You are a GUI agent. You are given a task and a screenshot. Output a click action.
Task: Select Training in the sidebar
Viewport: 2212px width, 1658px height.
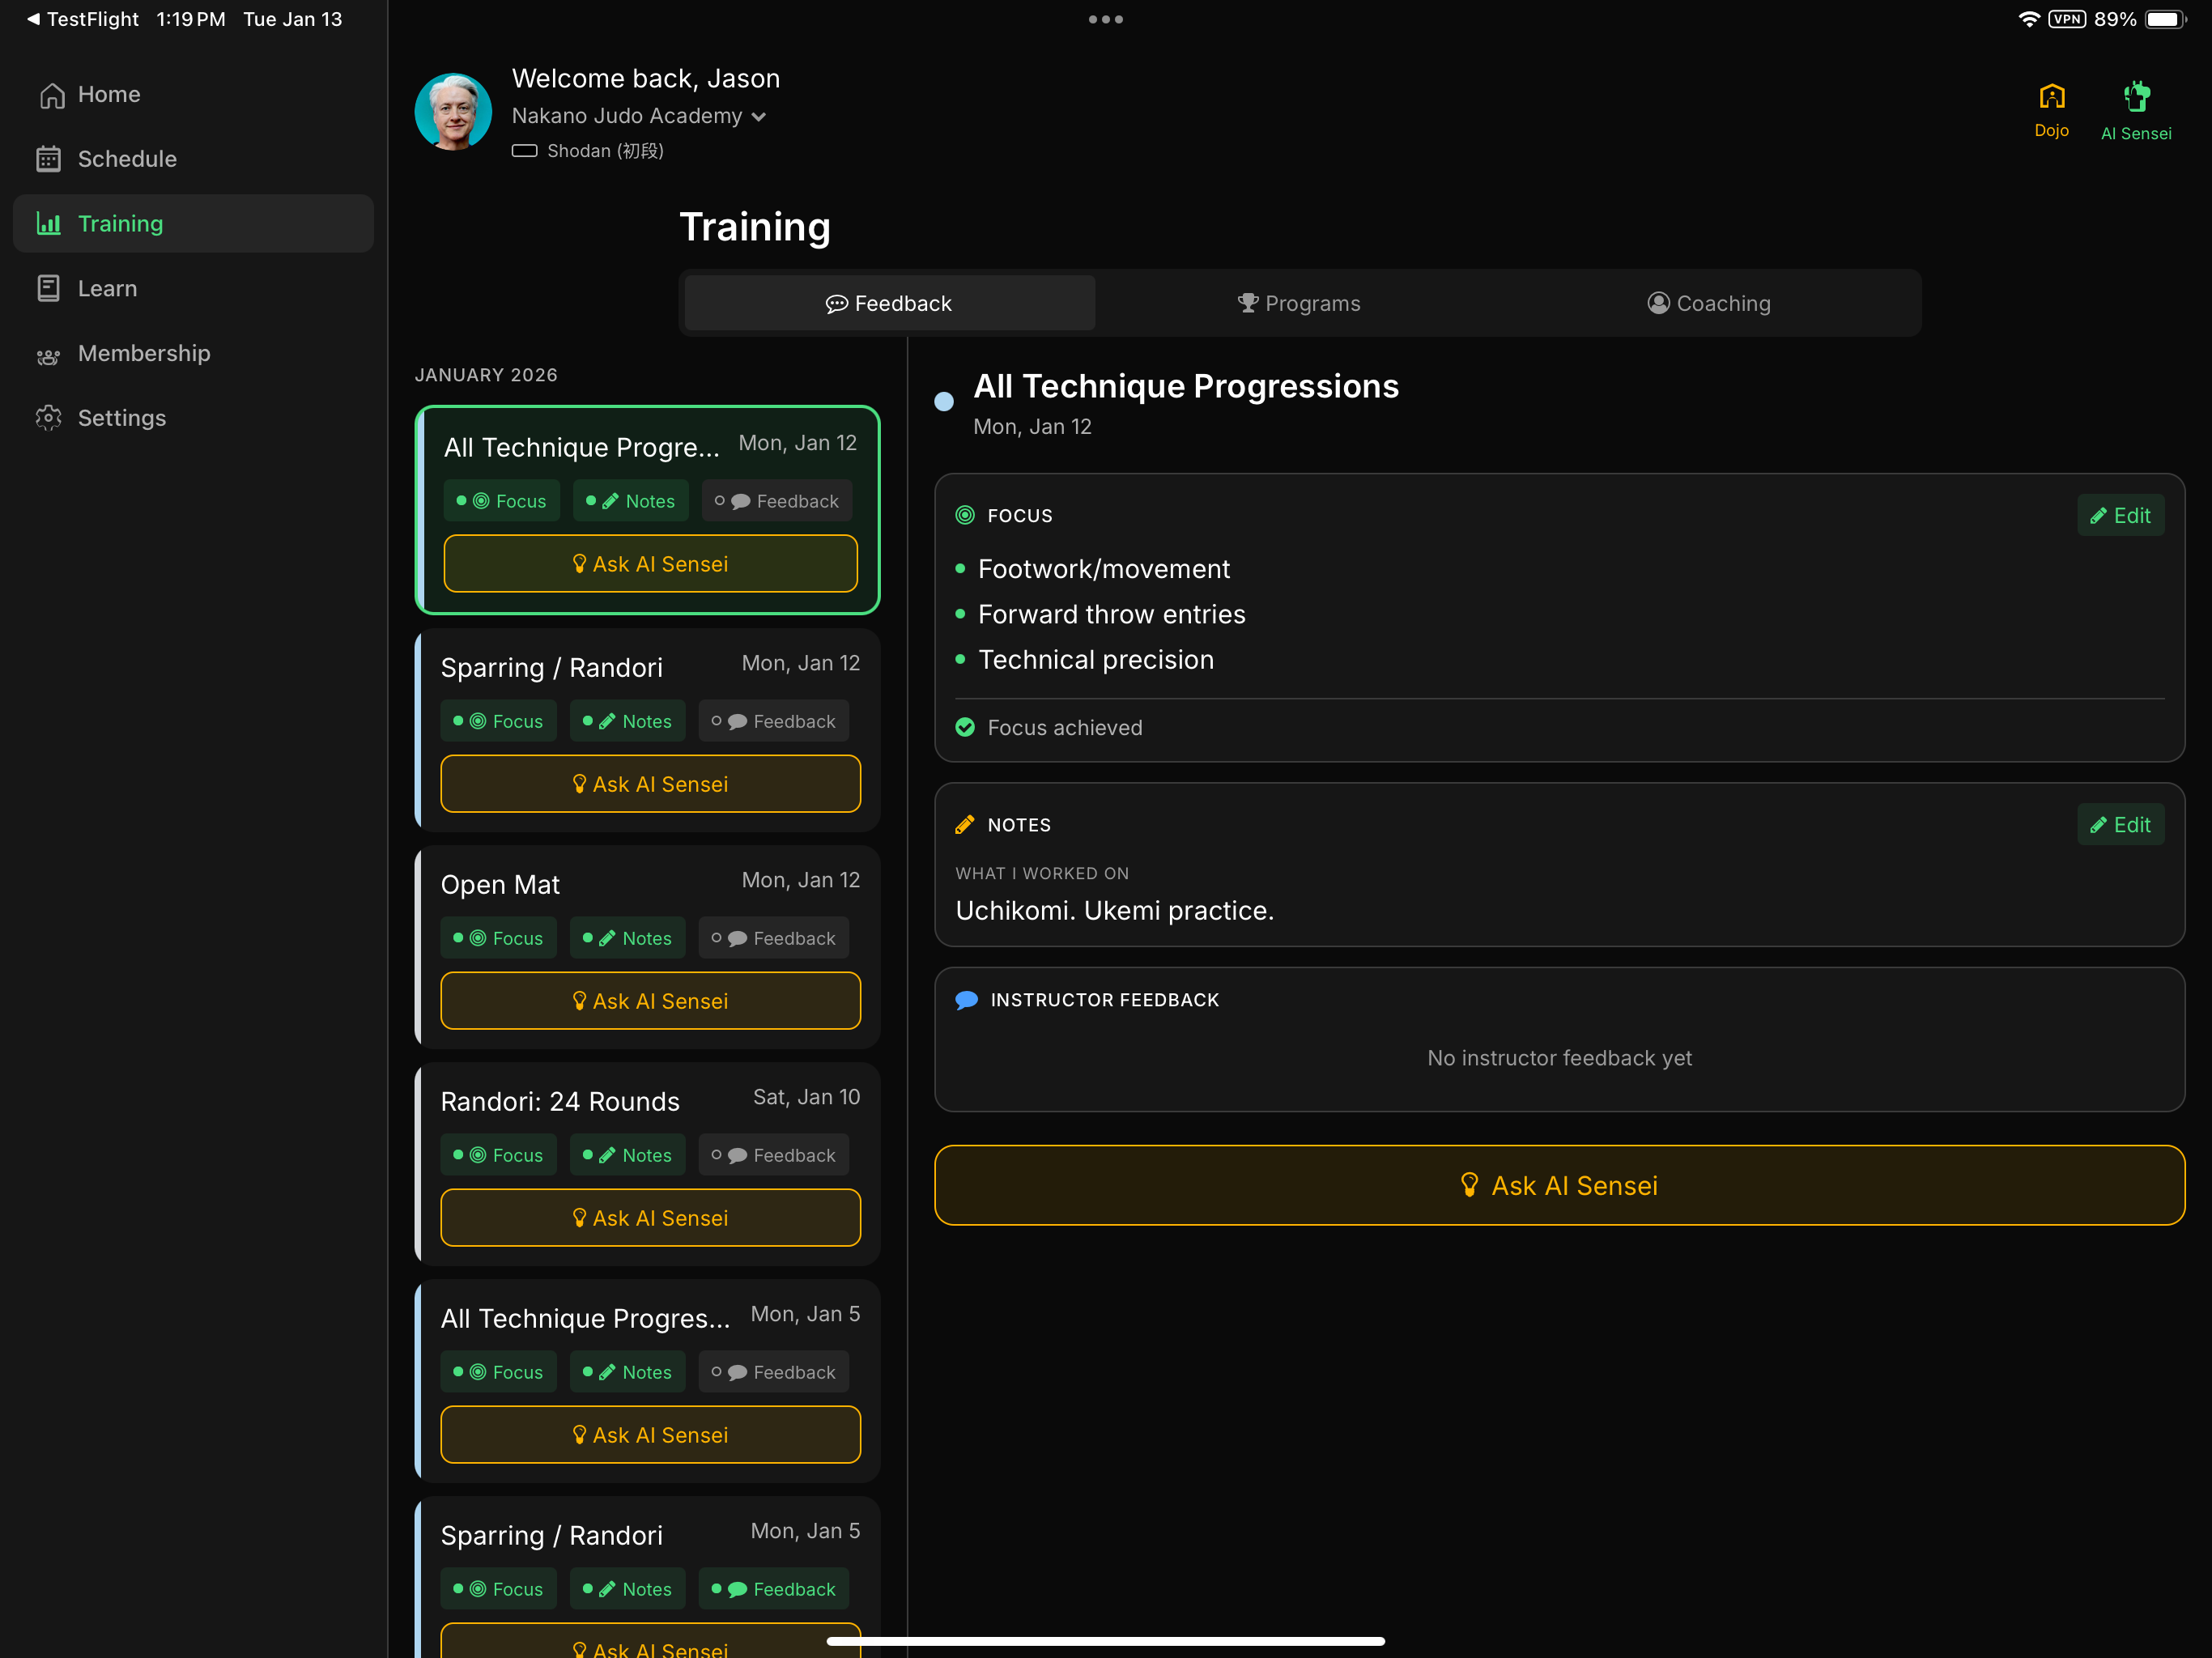point(193,223)
